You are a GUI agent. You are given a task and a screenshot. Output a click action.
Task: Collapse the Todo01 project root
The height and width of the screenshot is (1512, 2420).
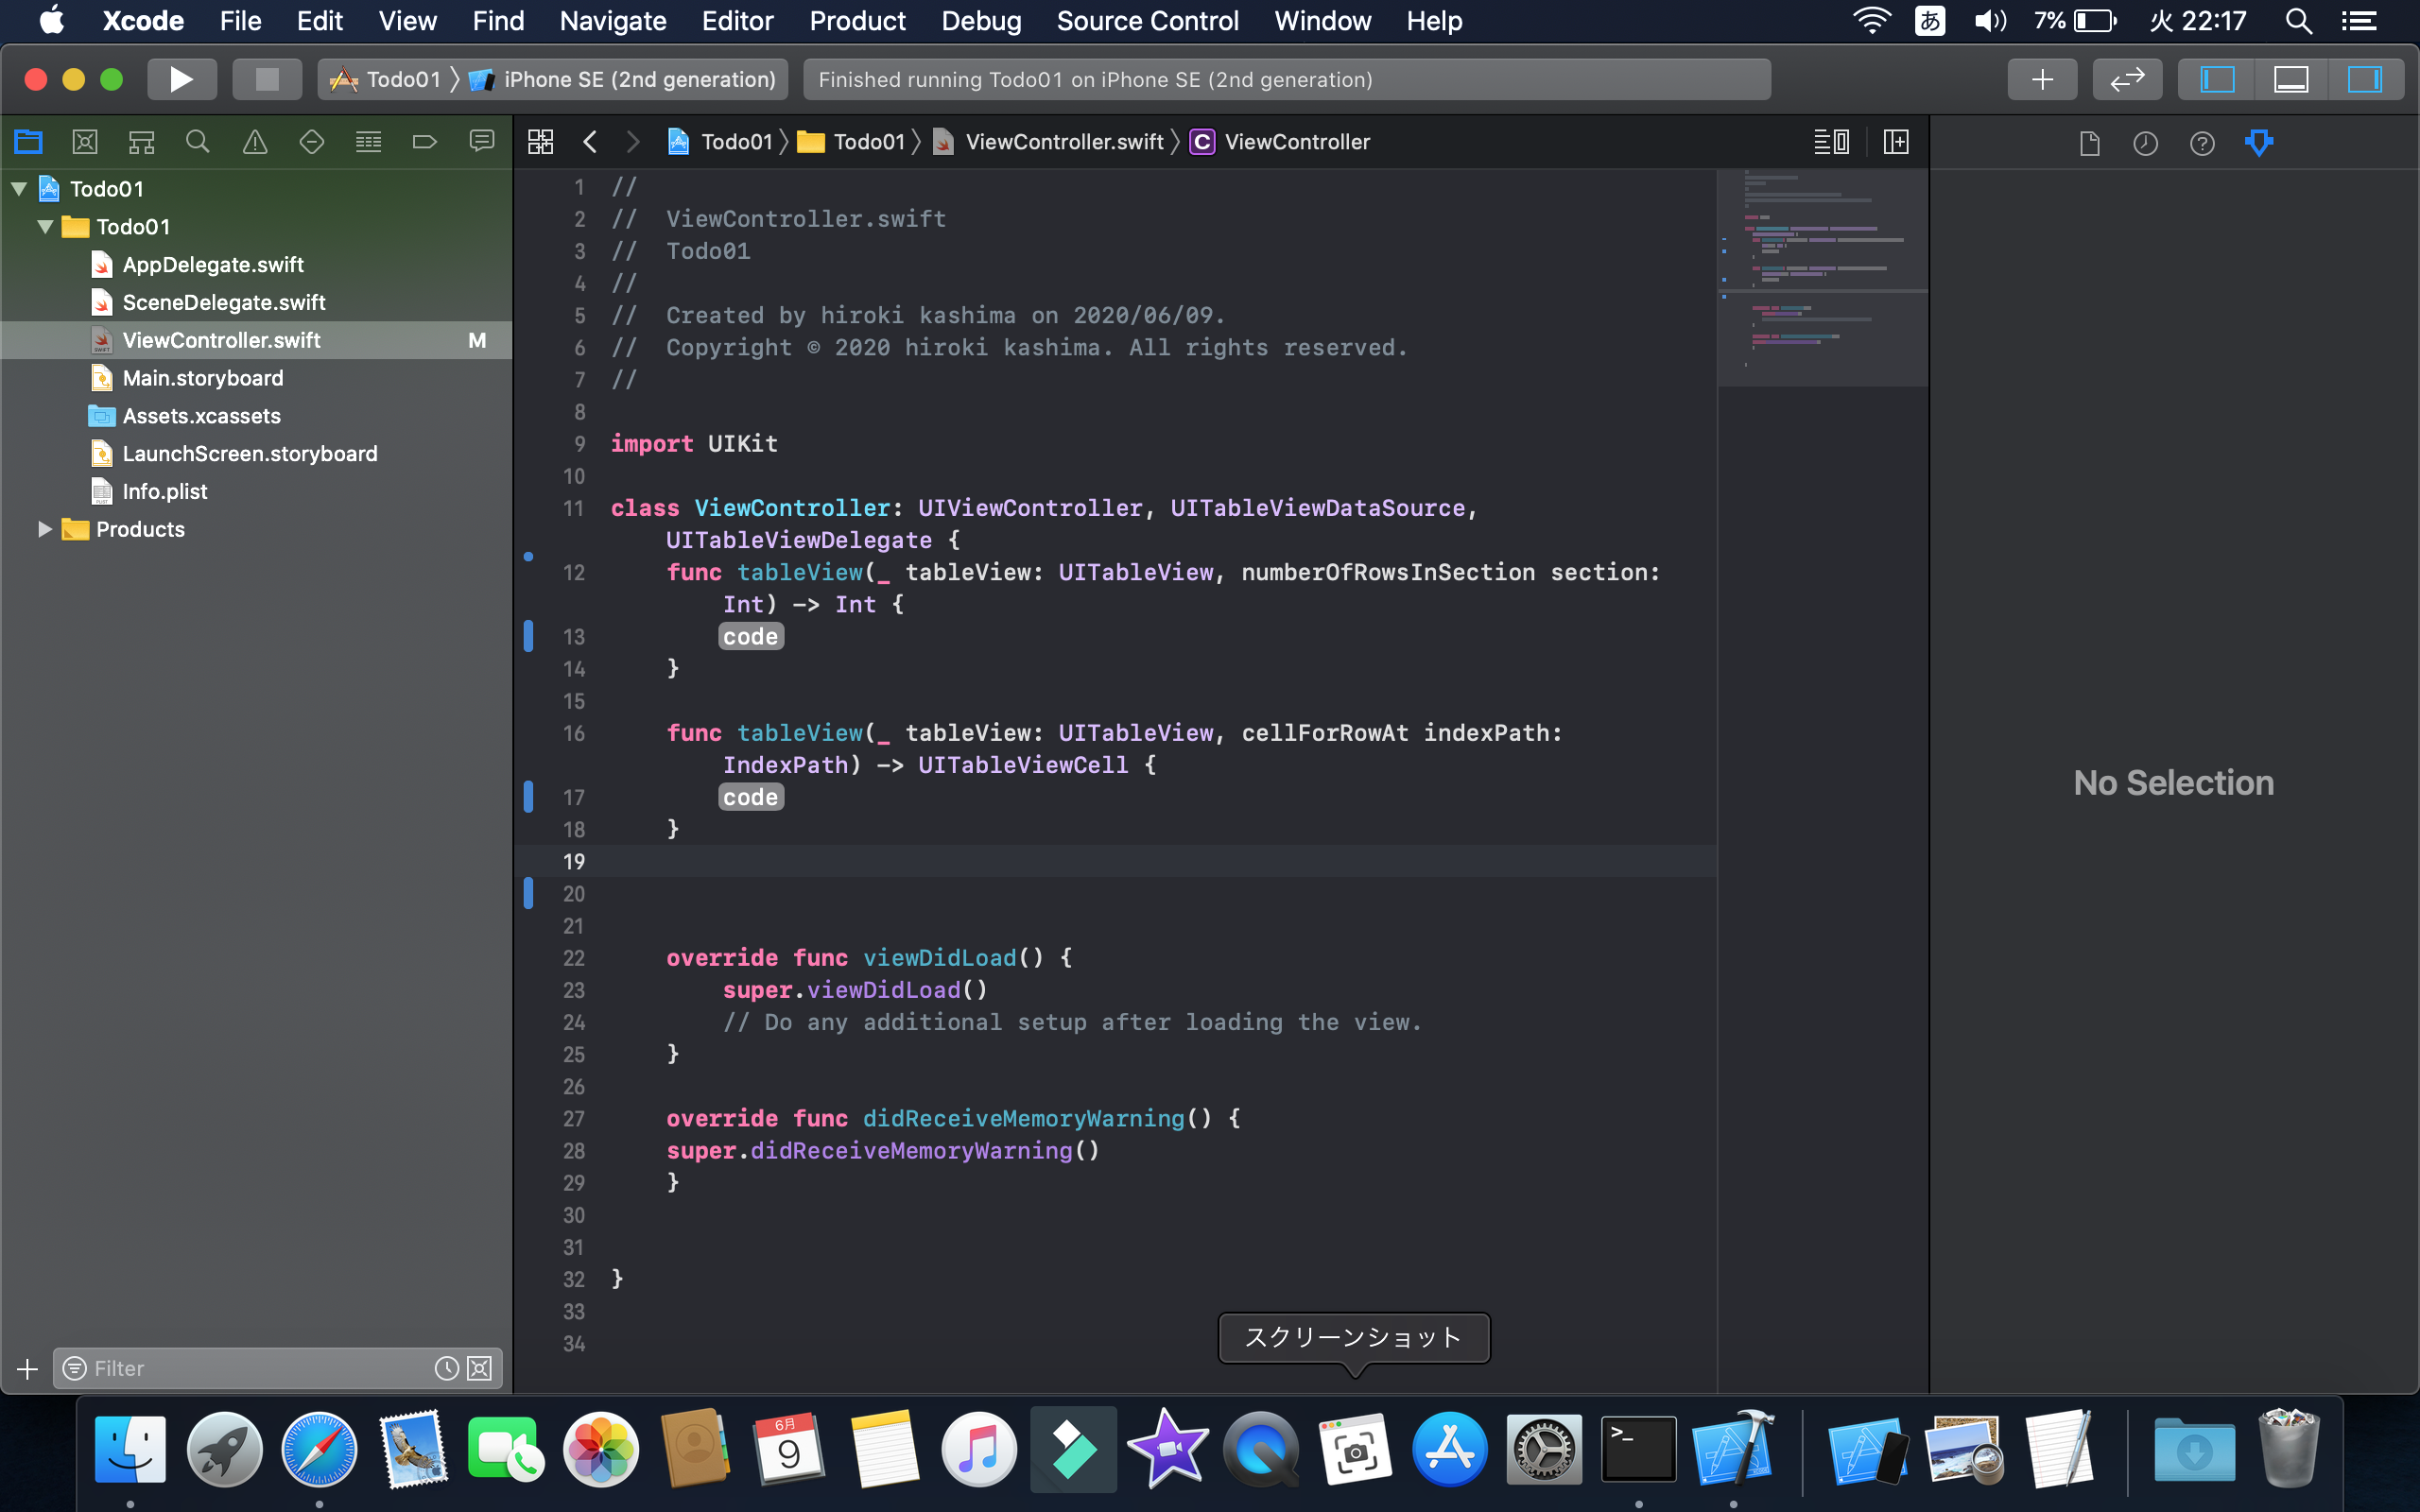(x=19, y=189)
